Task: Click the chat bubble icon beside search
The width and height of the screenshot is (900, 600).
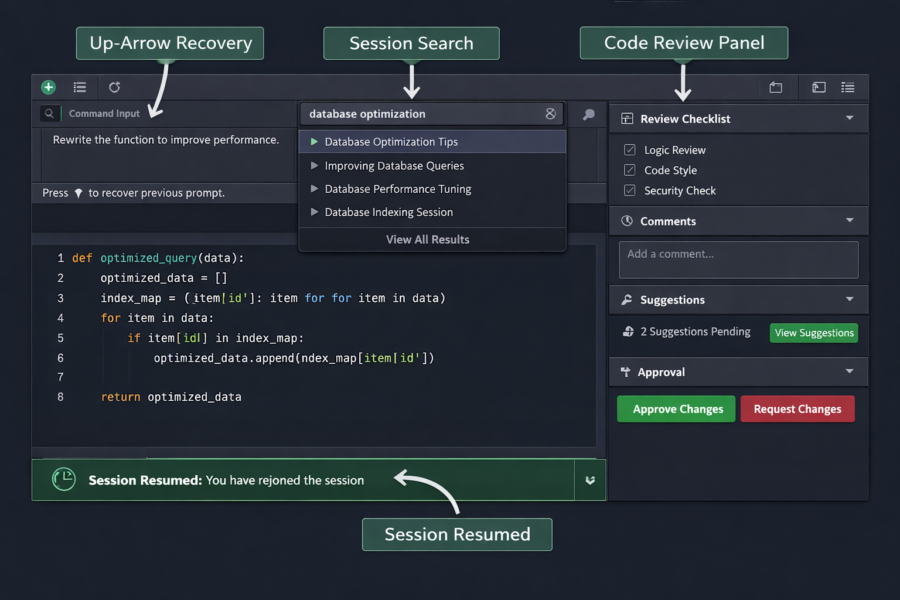Action: (588, 114)
